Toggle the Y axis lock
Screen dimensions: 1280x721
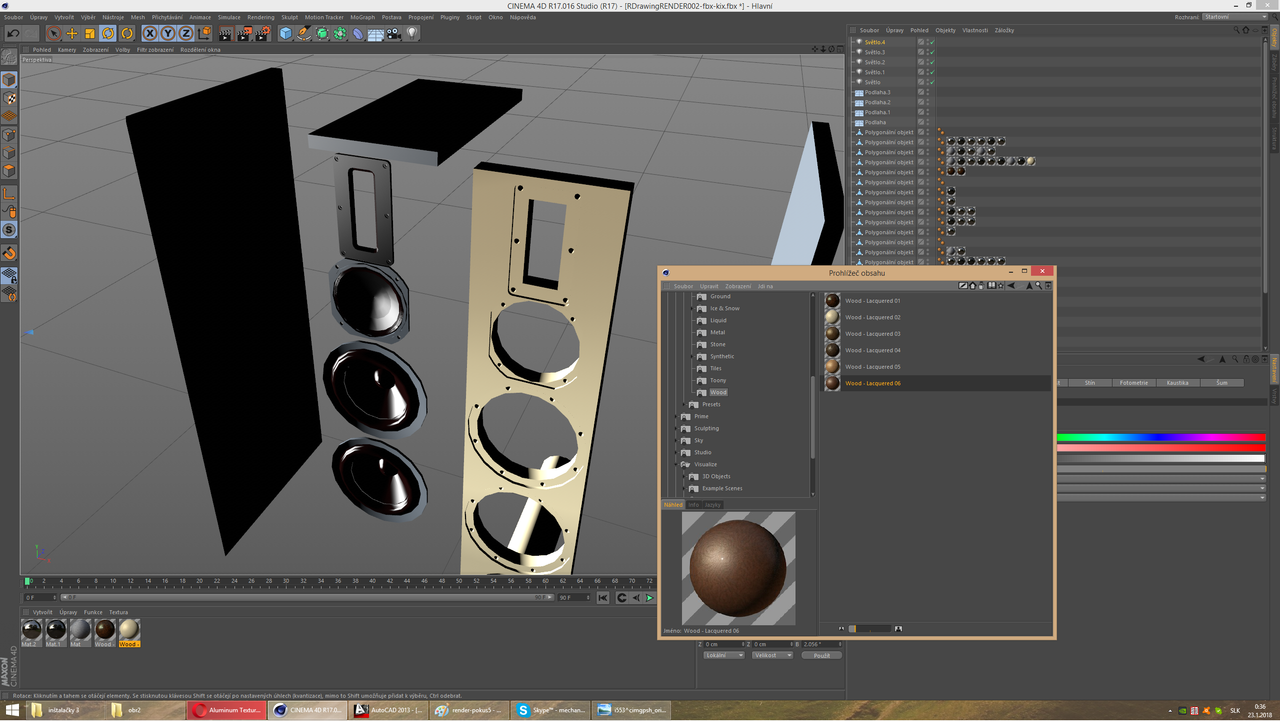[168, 33]
